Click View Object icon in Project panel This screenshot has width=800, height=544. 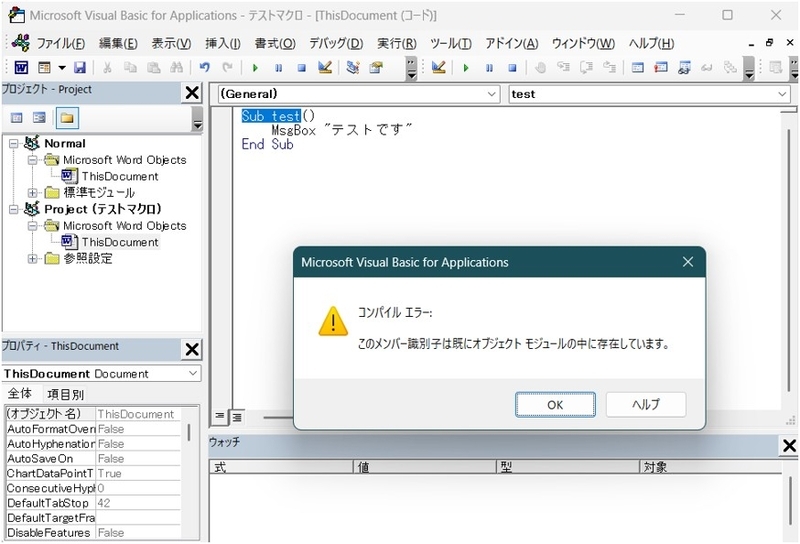pyautogui.click(x=39, y=118)
